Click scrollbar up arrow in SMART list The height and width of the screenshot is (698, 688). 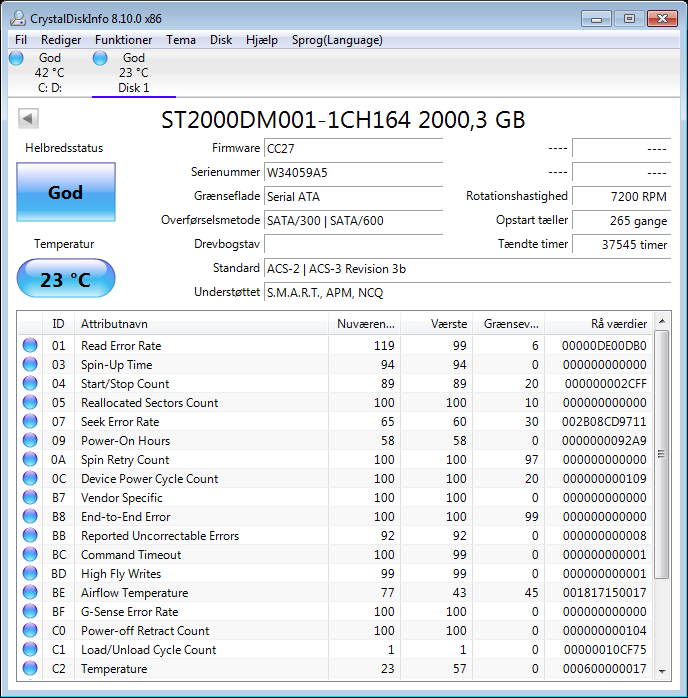coord(662,321)
